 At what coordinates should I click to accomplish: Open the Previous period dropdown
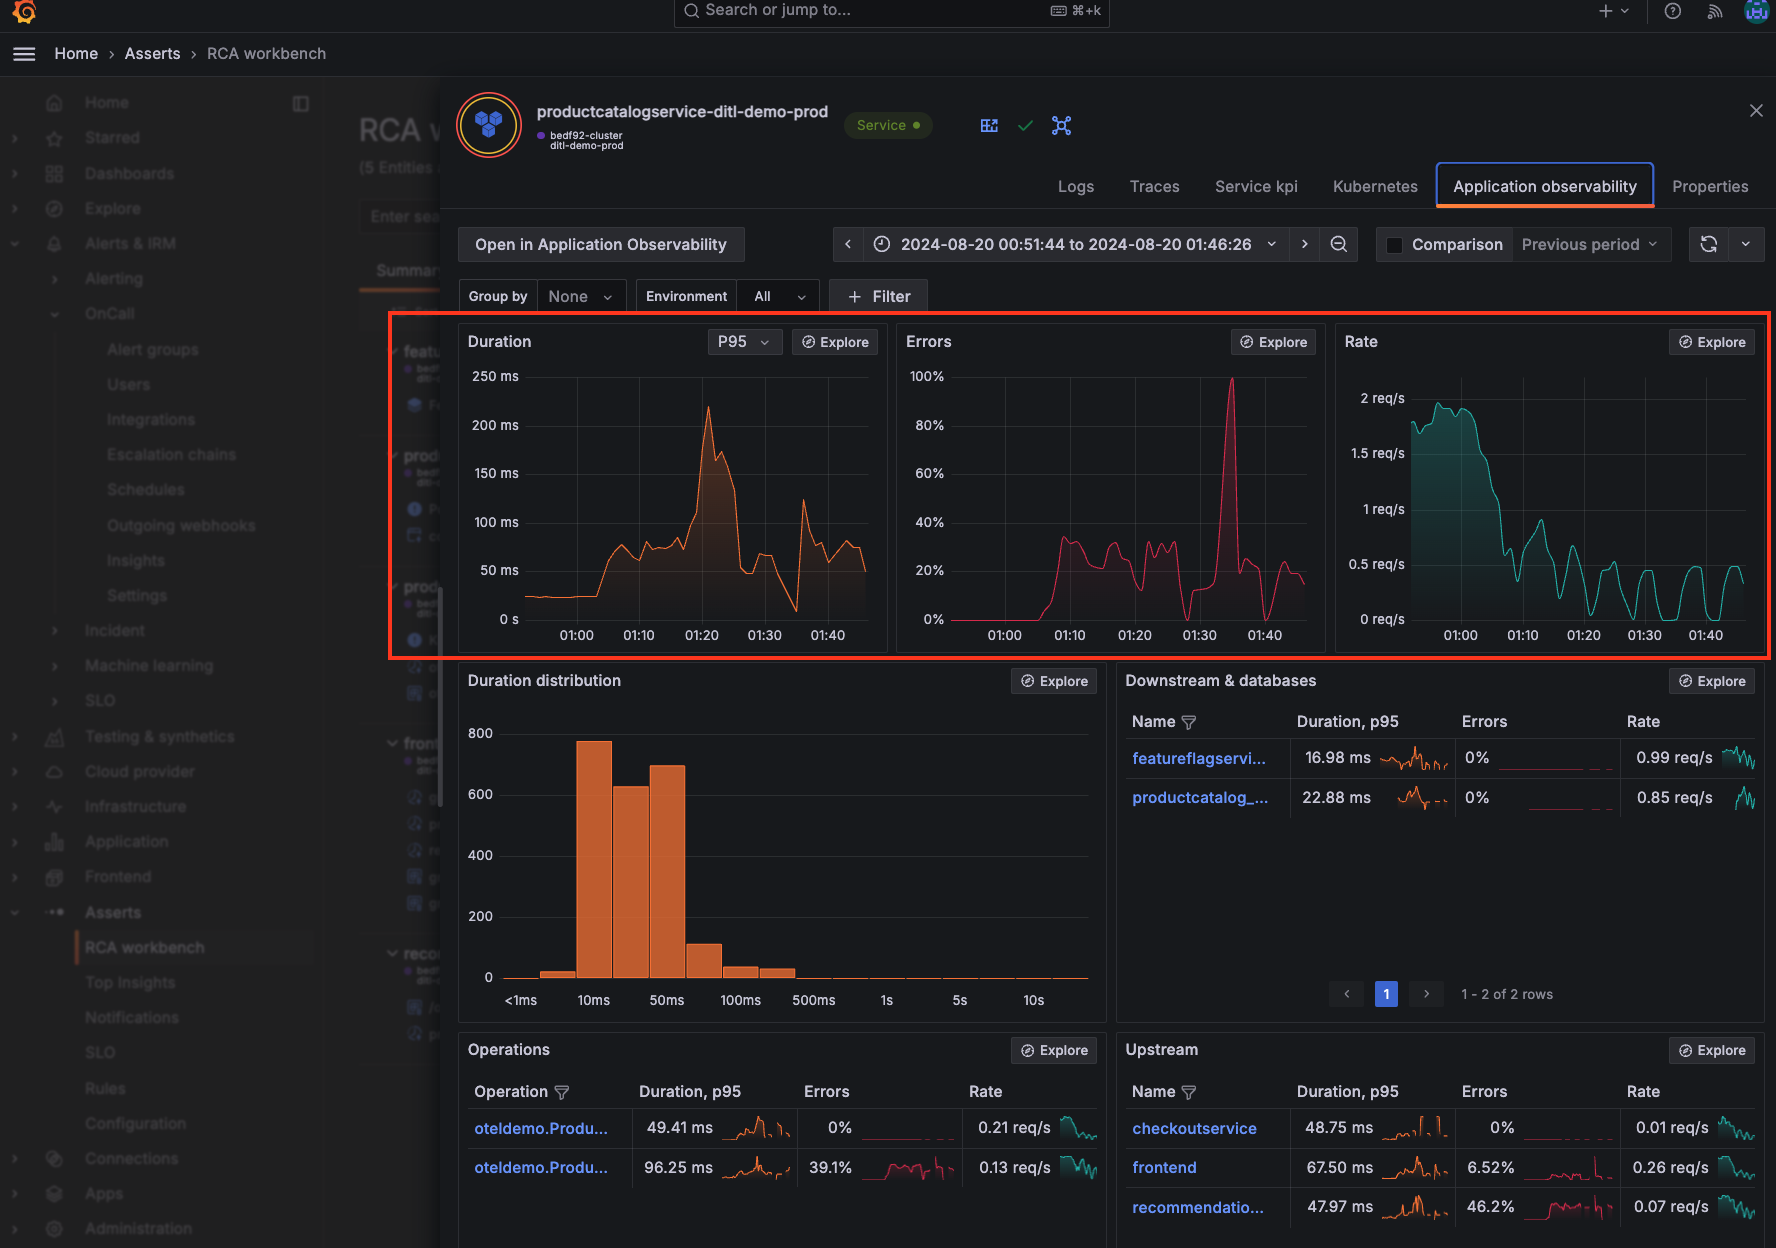tap(1589, 244)
